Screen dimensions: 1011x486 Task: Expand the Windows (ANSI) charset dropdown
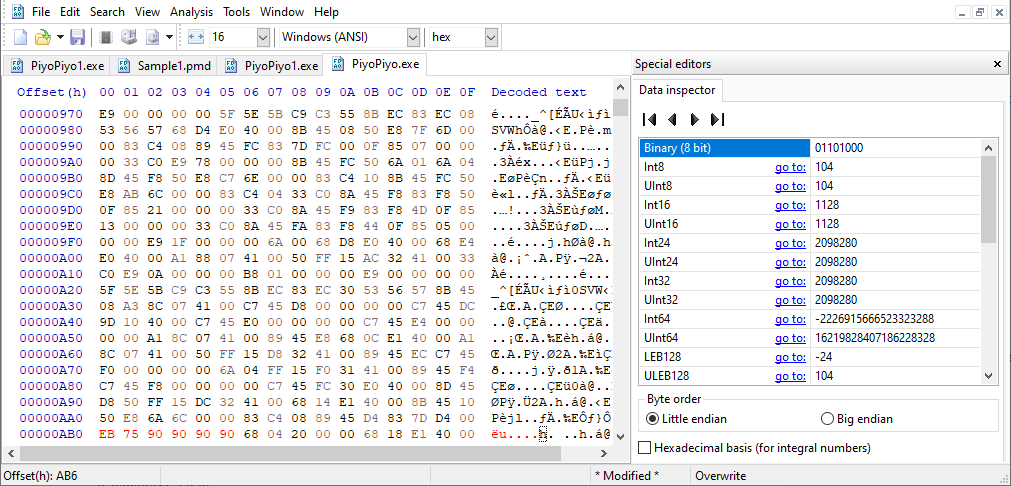[x=413, y=37]
